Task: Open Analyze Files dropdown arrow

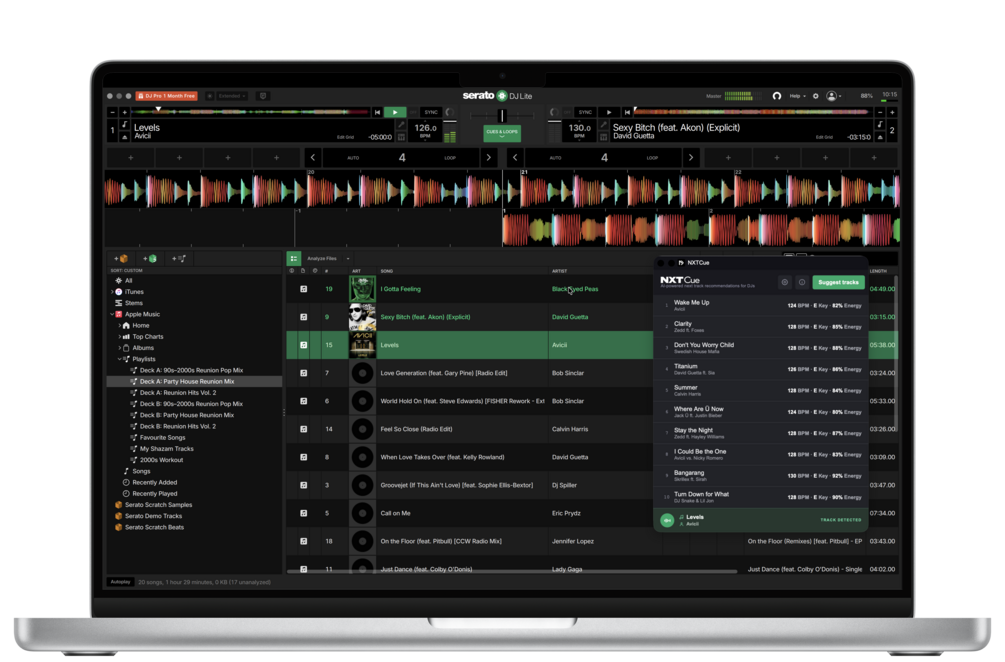Action: point(348,259)
